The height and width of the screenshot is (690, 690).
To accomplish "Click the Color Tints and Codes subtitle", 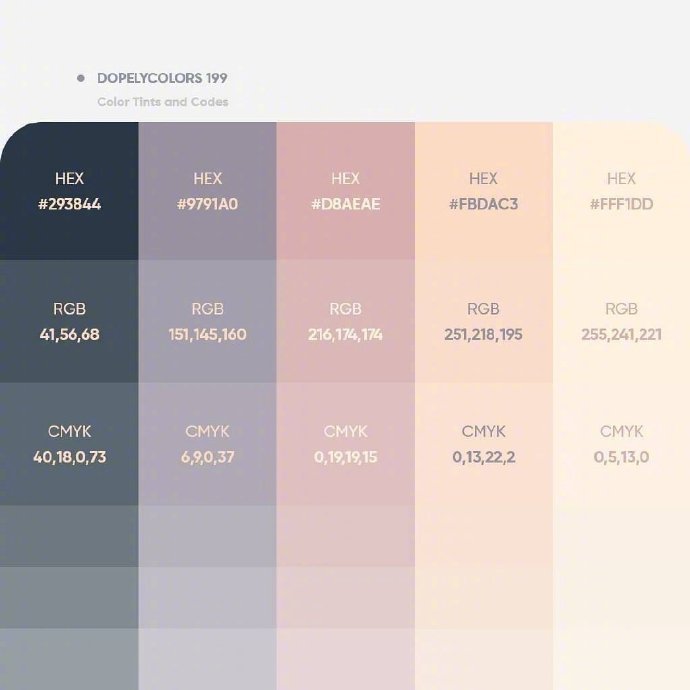I will 163,102.
